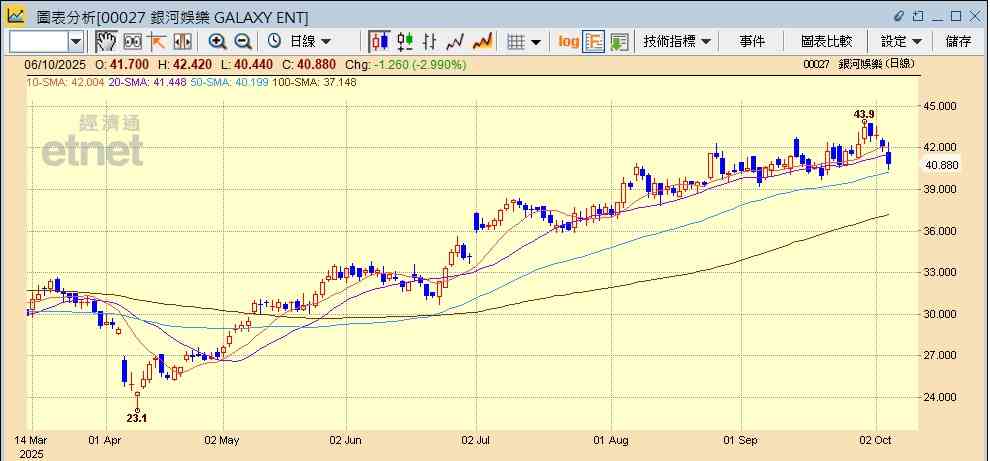Switch to OHLC bar chart type

(x=430, y=41)
